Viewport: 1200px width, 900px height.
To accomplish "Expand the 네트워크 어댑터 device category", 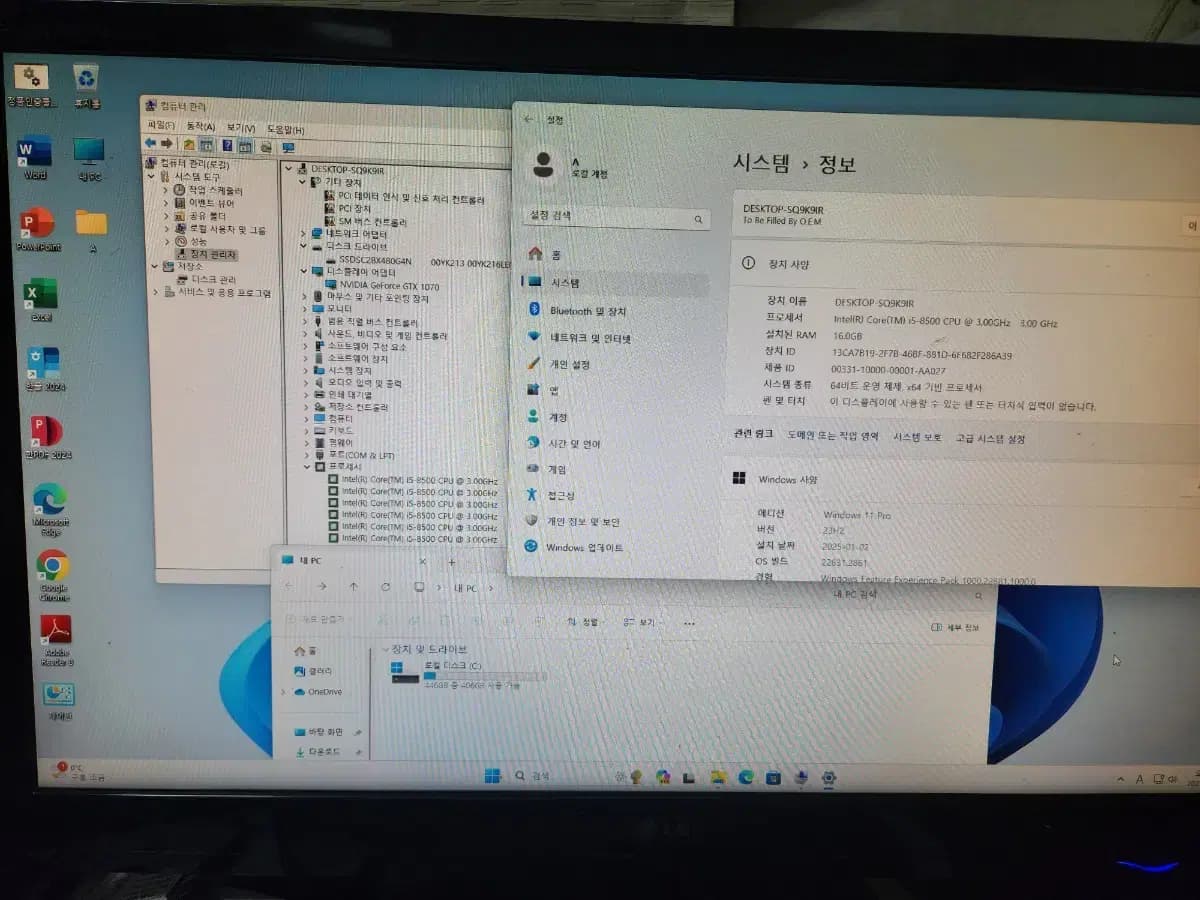I will coord(304,233).
